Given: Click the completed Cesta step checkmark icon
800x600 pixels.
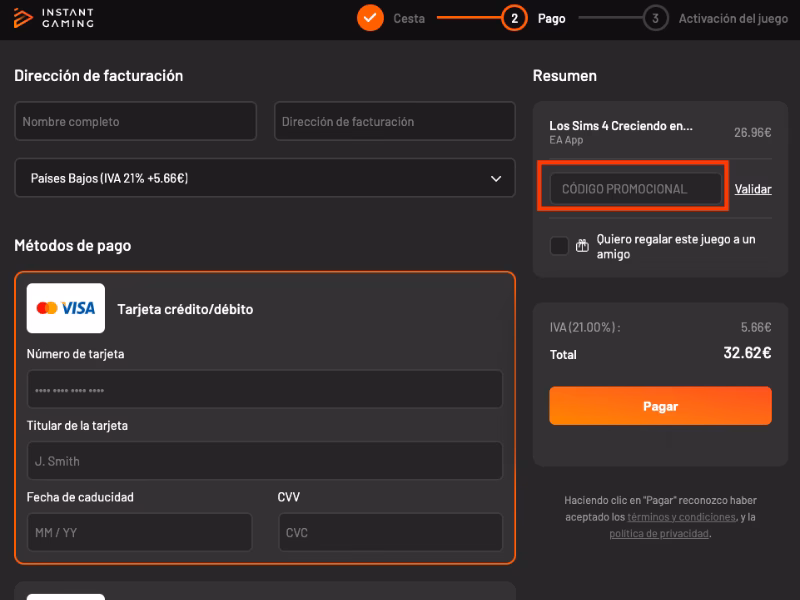Looking at the screenshot, I should tap(370, 18).
